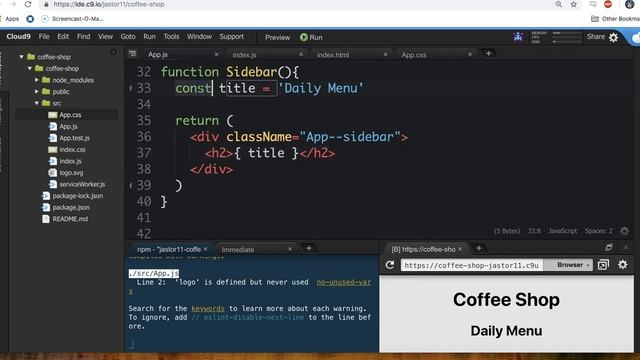The image size is (640, 360).
Task: Collapse the root coffee-shop folder
Action: tap(21, 57)
